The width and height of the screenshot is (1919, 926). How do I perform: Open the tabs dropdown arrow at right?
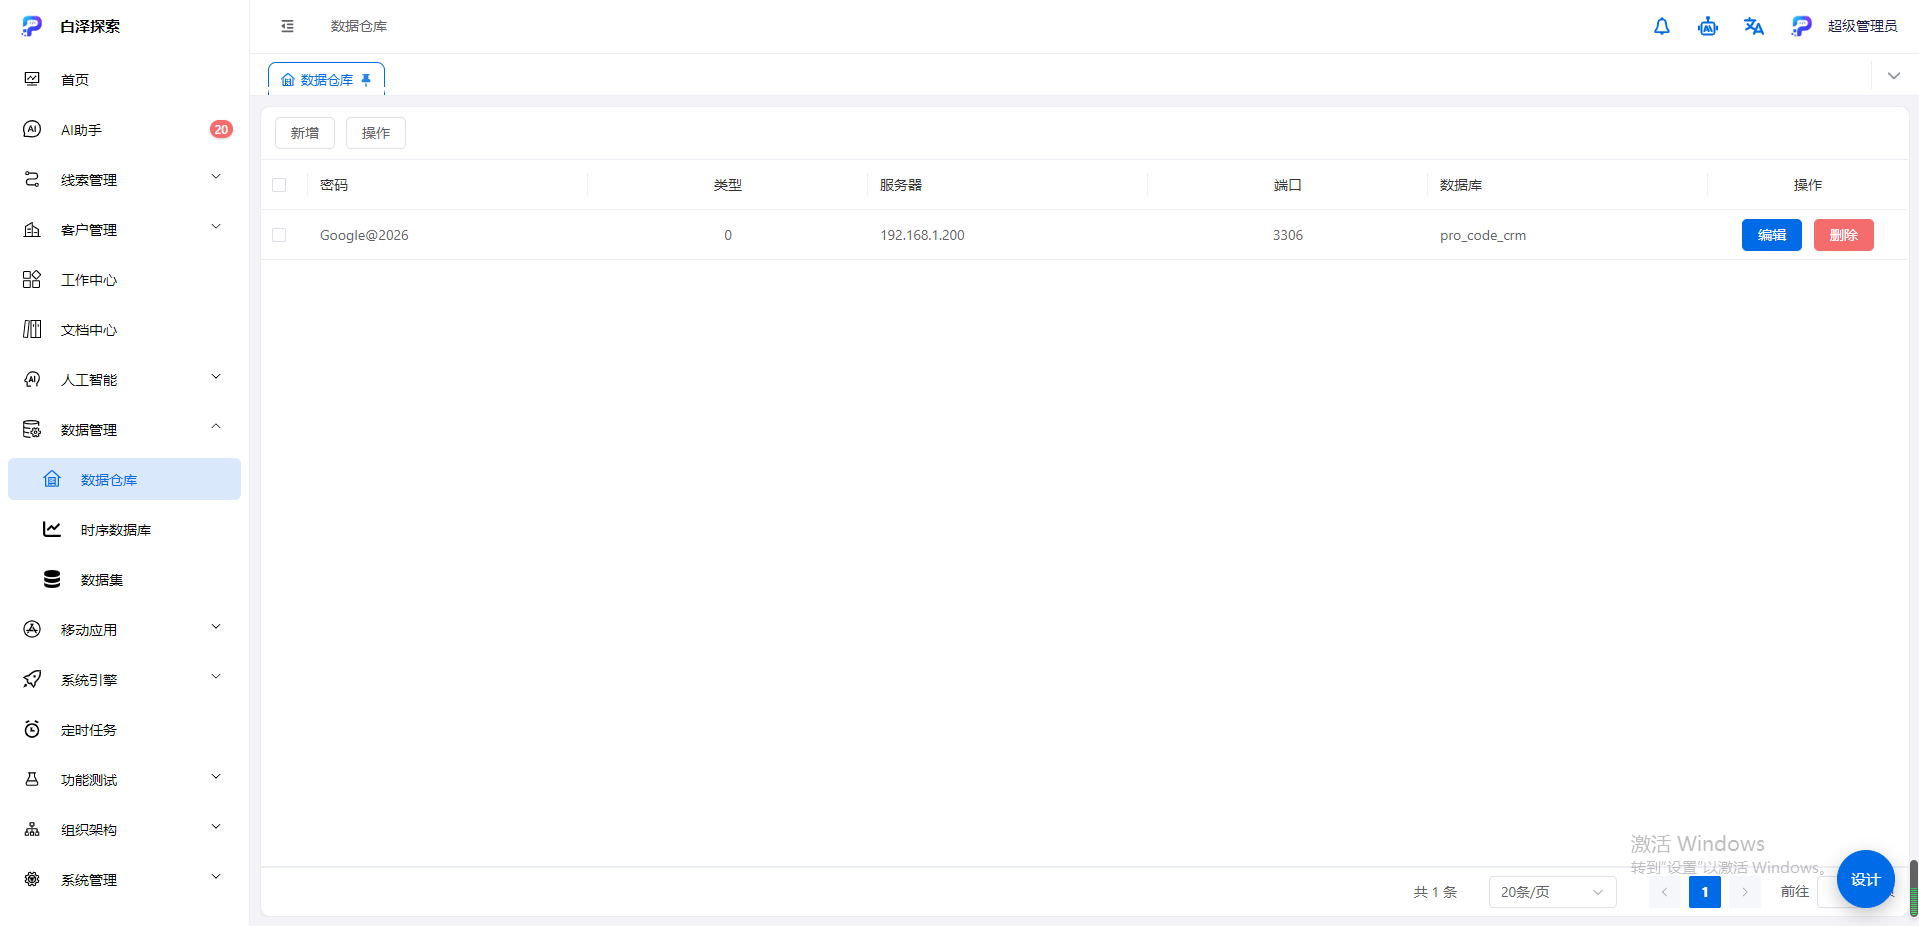tap(1894, 76)
